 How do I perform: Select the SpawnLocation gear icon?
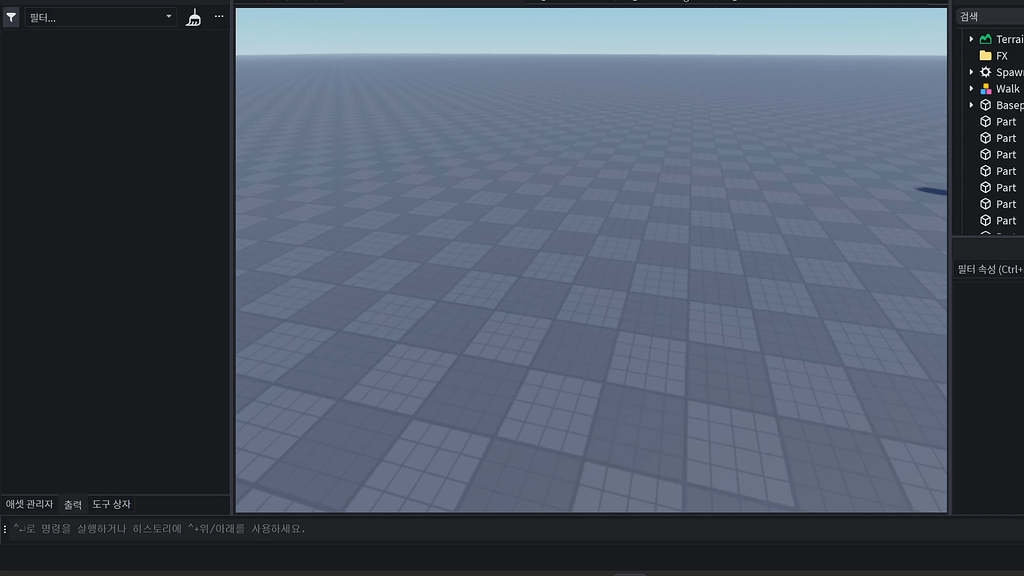pos(986,72)
